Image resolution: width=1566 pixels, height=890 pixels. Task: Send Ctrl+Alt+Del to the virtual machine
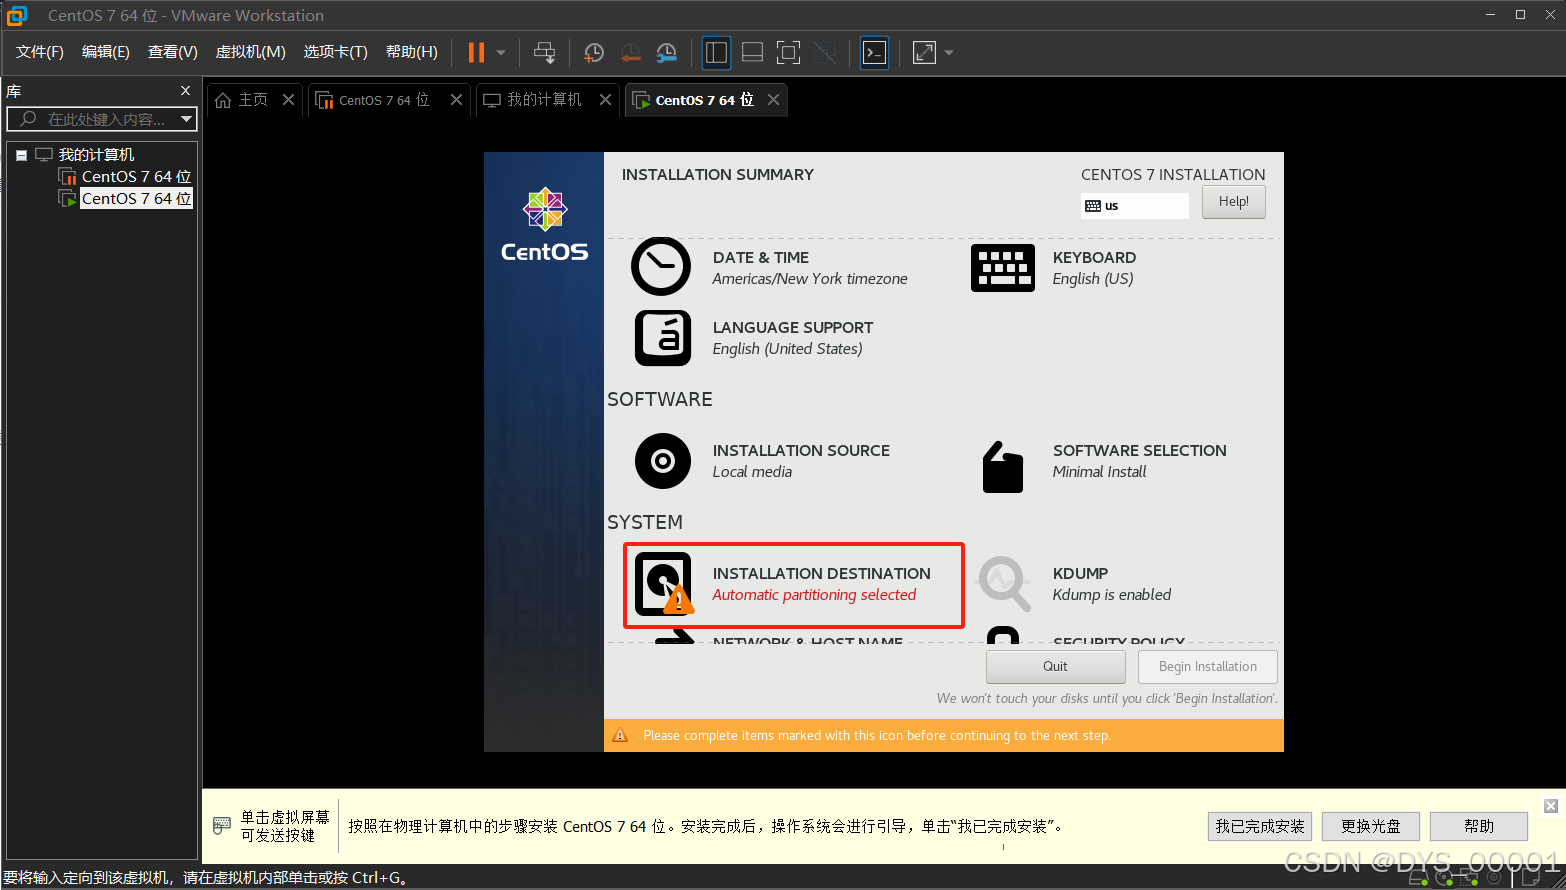[x=544, y=52]
